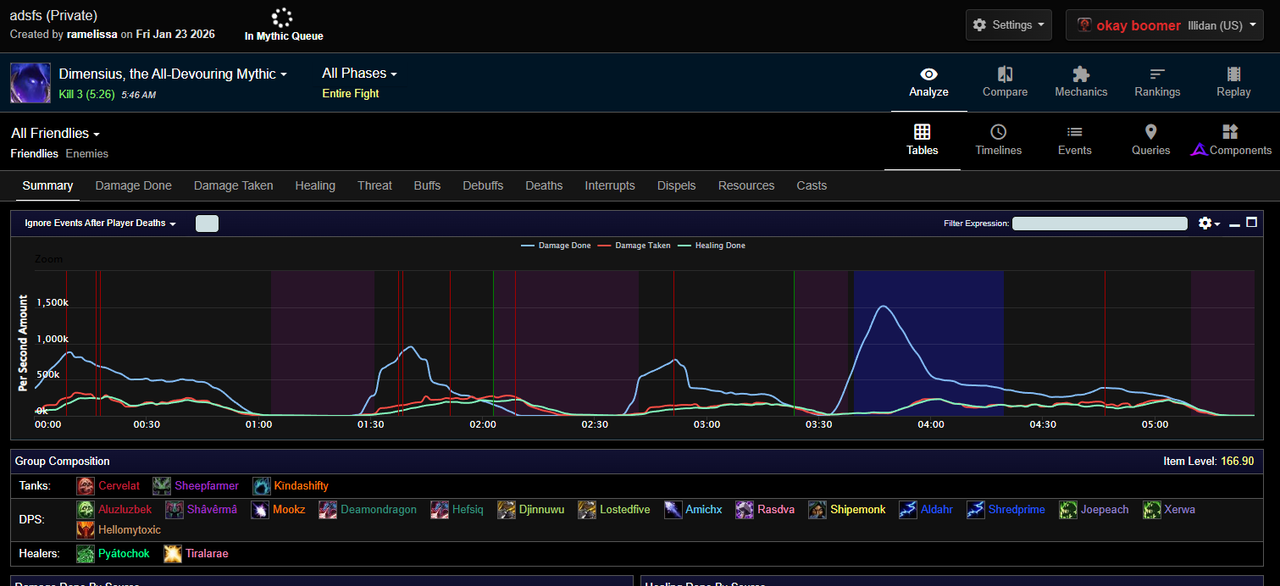Click the class icon beside Kindashifty

(x=261, y=486)
